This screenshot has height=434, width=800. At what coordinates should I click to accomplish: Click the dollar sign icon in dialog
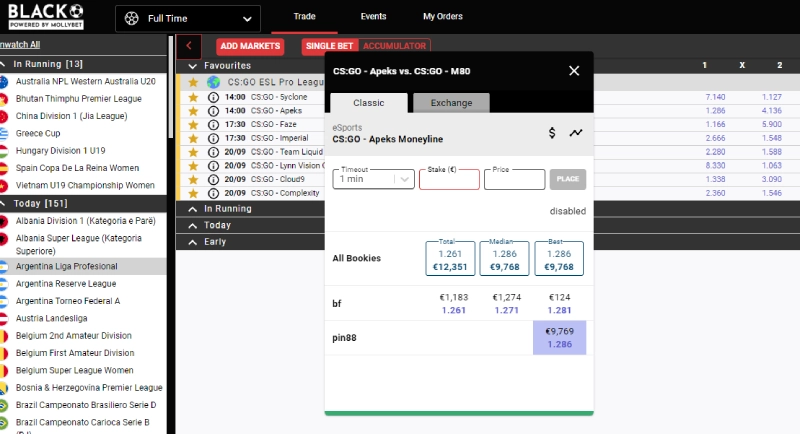coord(552,133)
